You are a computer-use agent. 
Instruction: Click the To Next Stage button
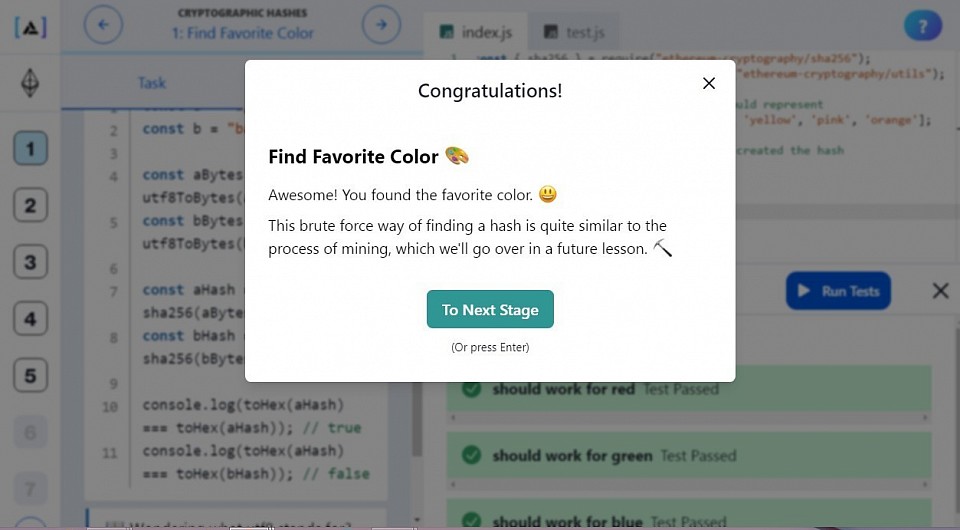(490, 310)
